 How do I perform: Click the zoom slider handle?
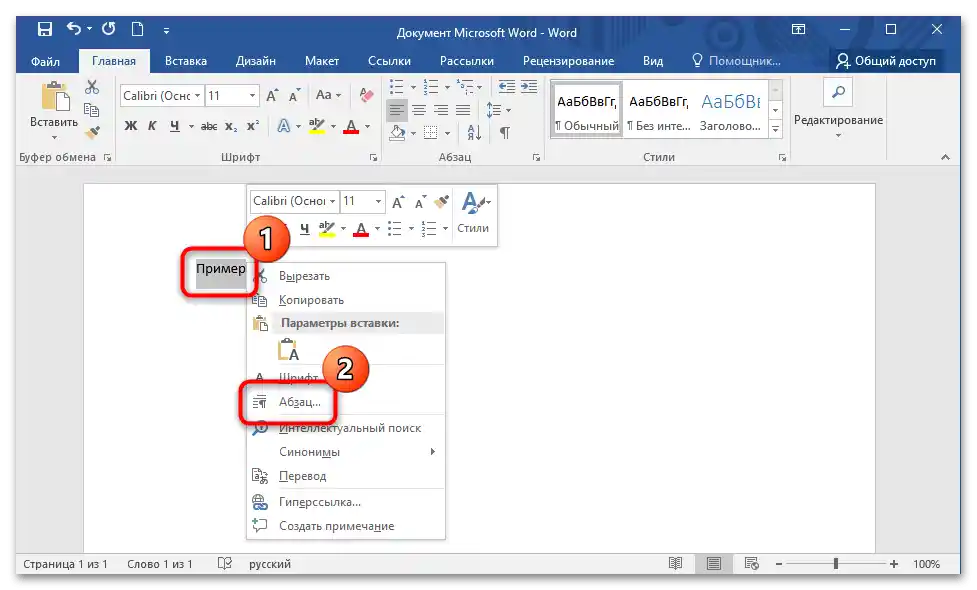click(836, 564)
